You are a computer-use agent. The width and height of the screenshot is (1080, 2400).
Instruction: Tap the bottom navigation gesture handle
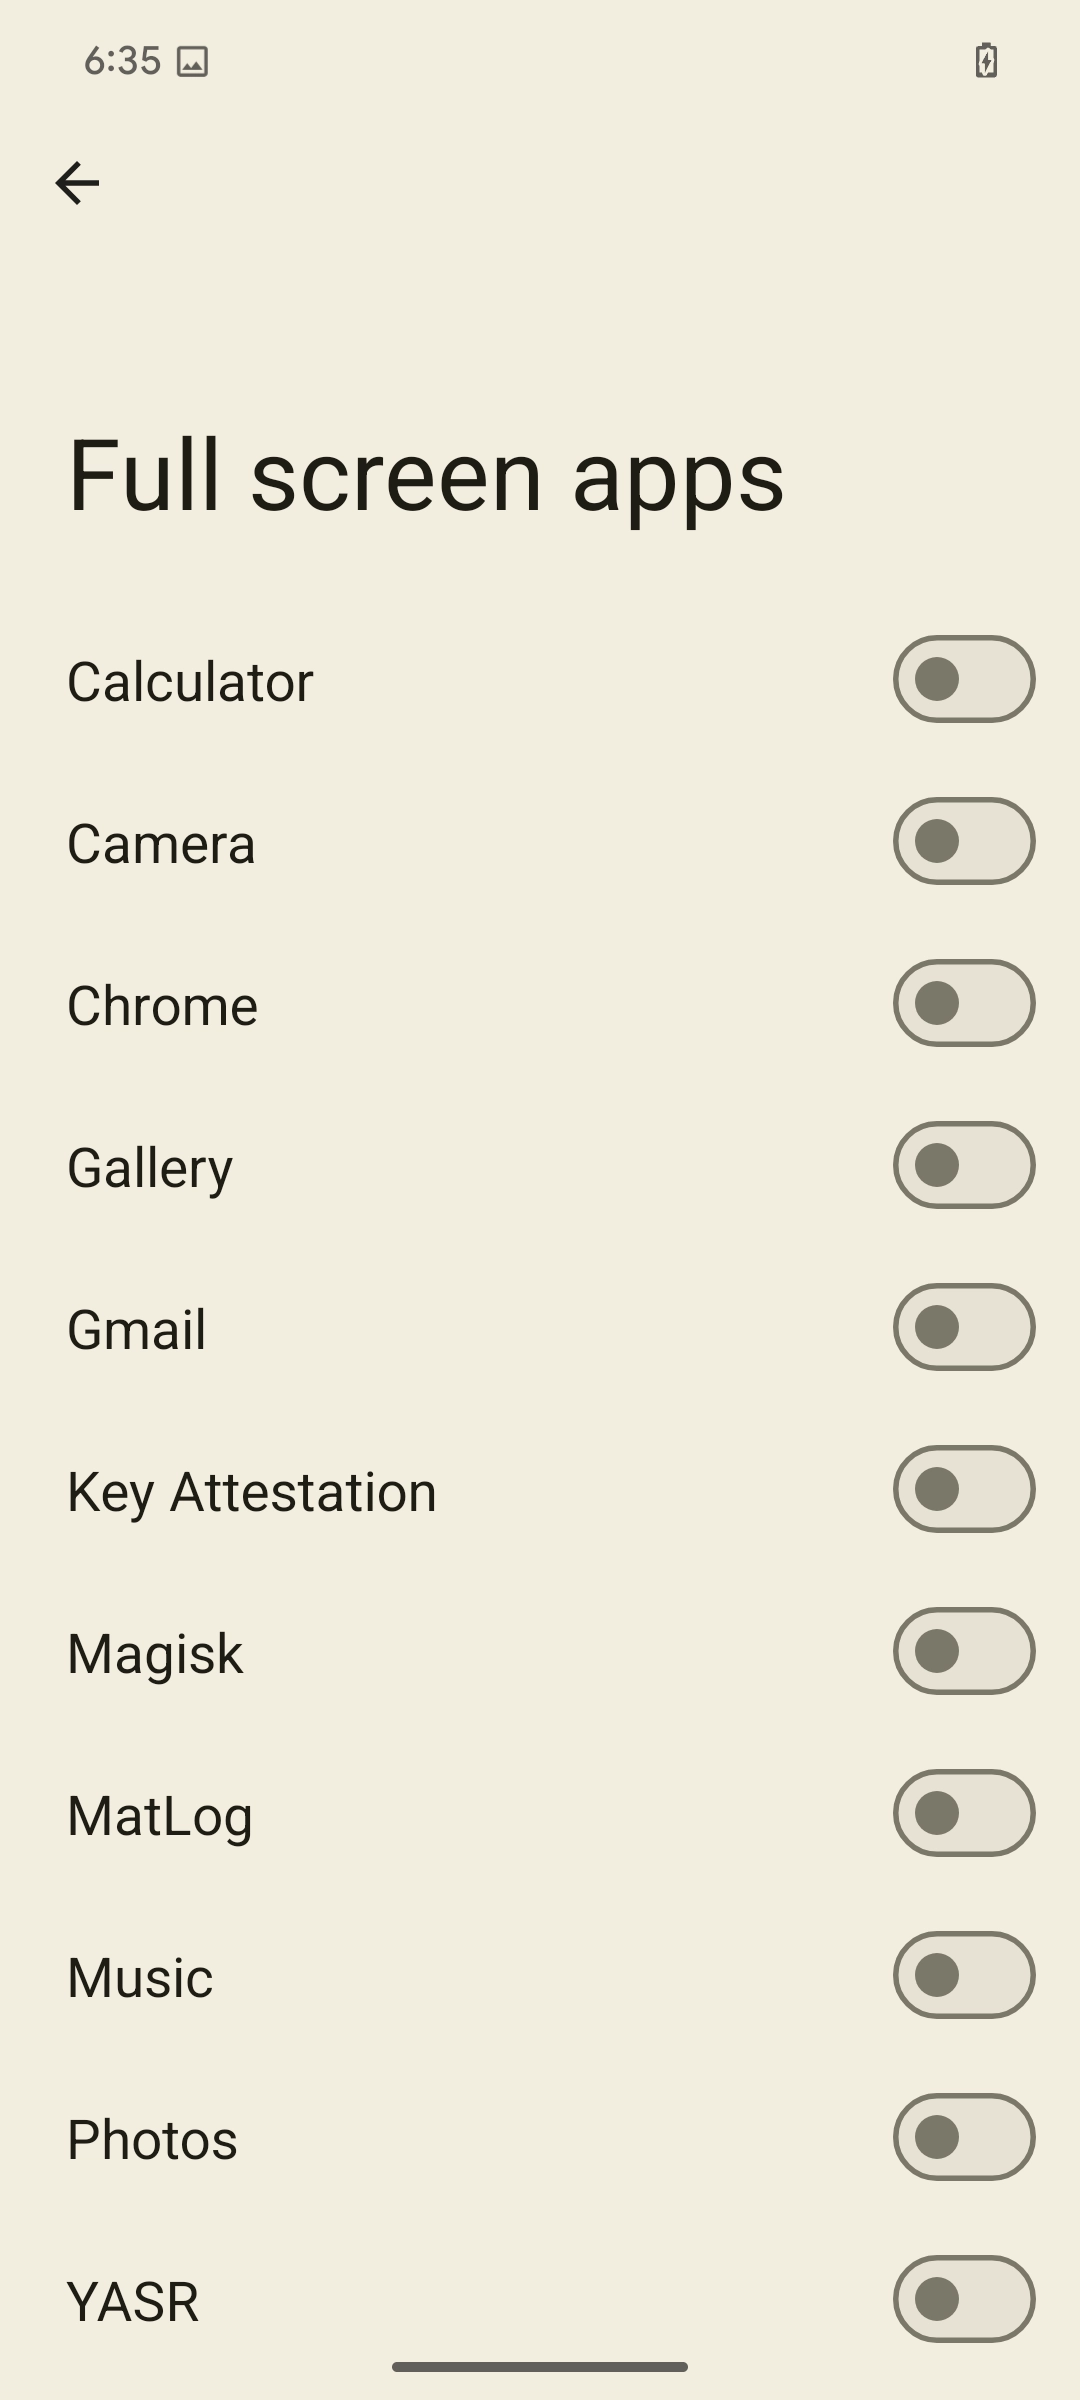(540, 2367)
